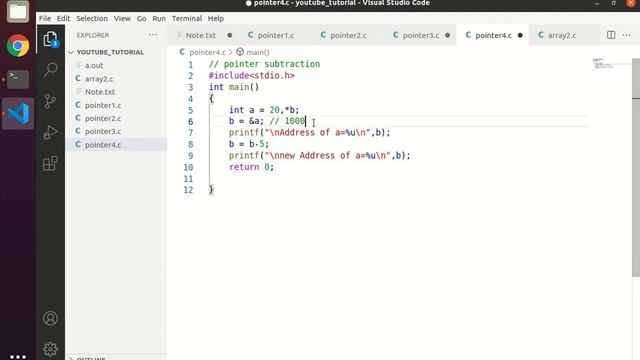Click the 'b = b-5;' statement
Viewport: 640px width, 360px height.
click(249, 144)
